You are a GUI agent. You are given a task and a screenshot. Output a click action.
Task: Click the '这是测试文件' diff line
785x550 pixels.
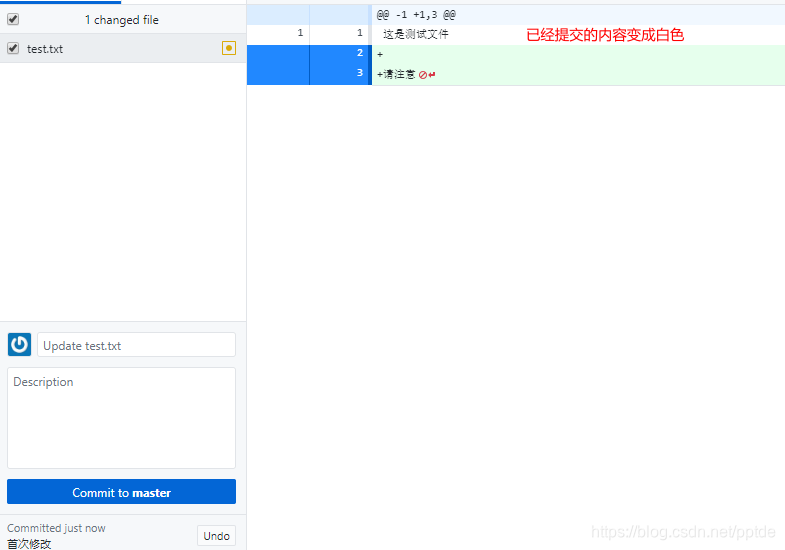coord(416,34)
